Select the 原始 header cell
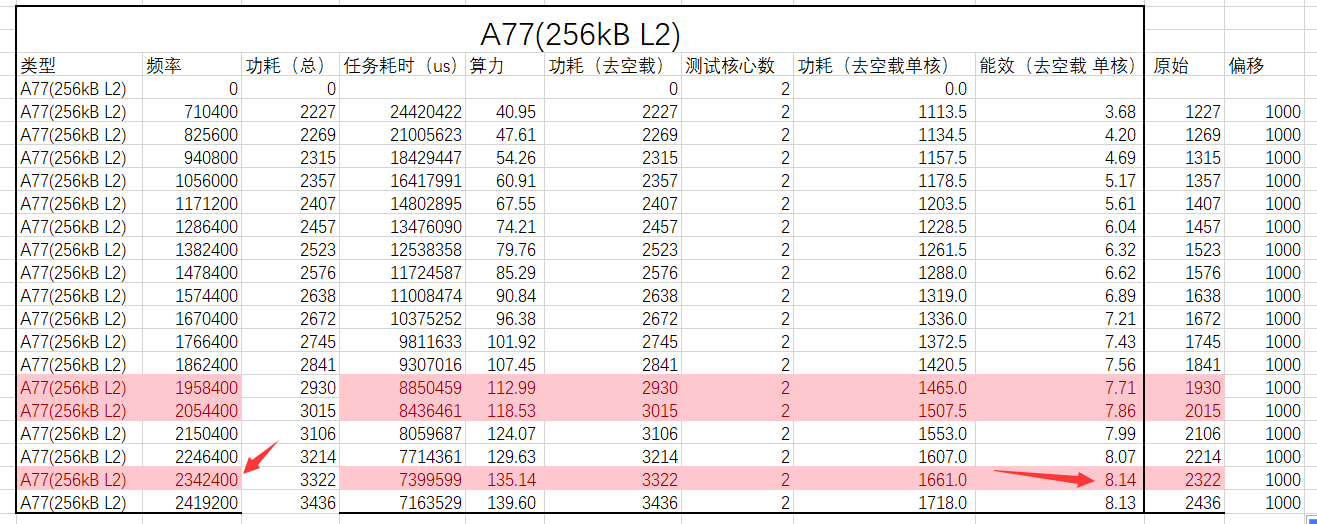This screenshot has width=1317, height=524. pyautogui.click(x=1186, y=66)
